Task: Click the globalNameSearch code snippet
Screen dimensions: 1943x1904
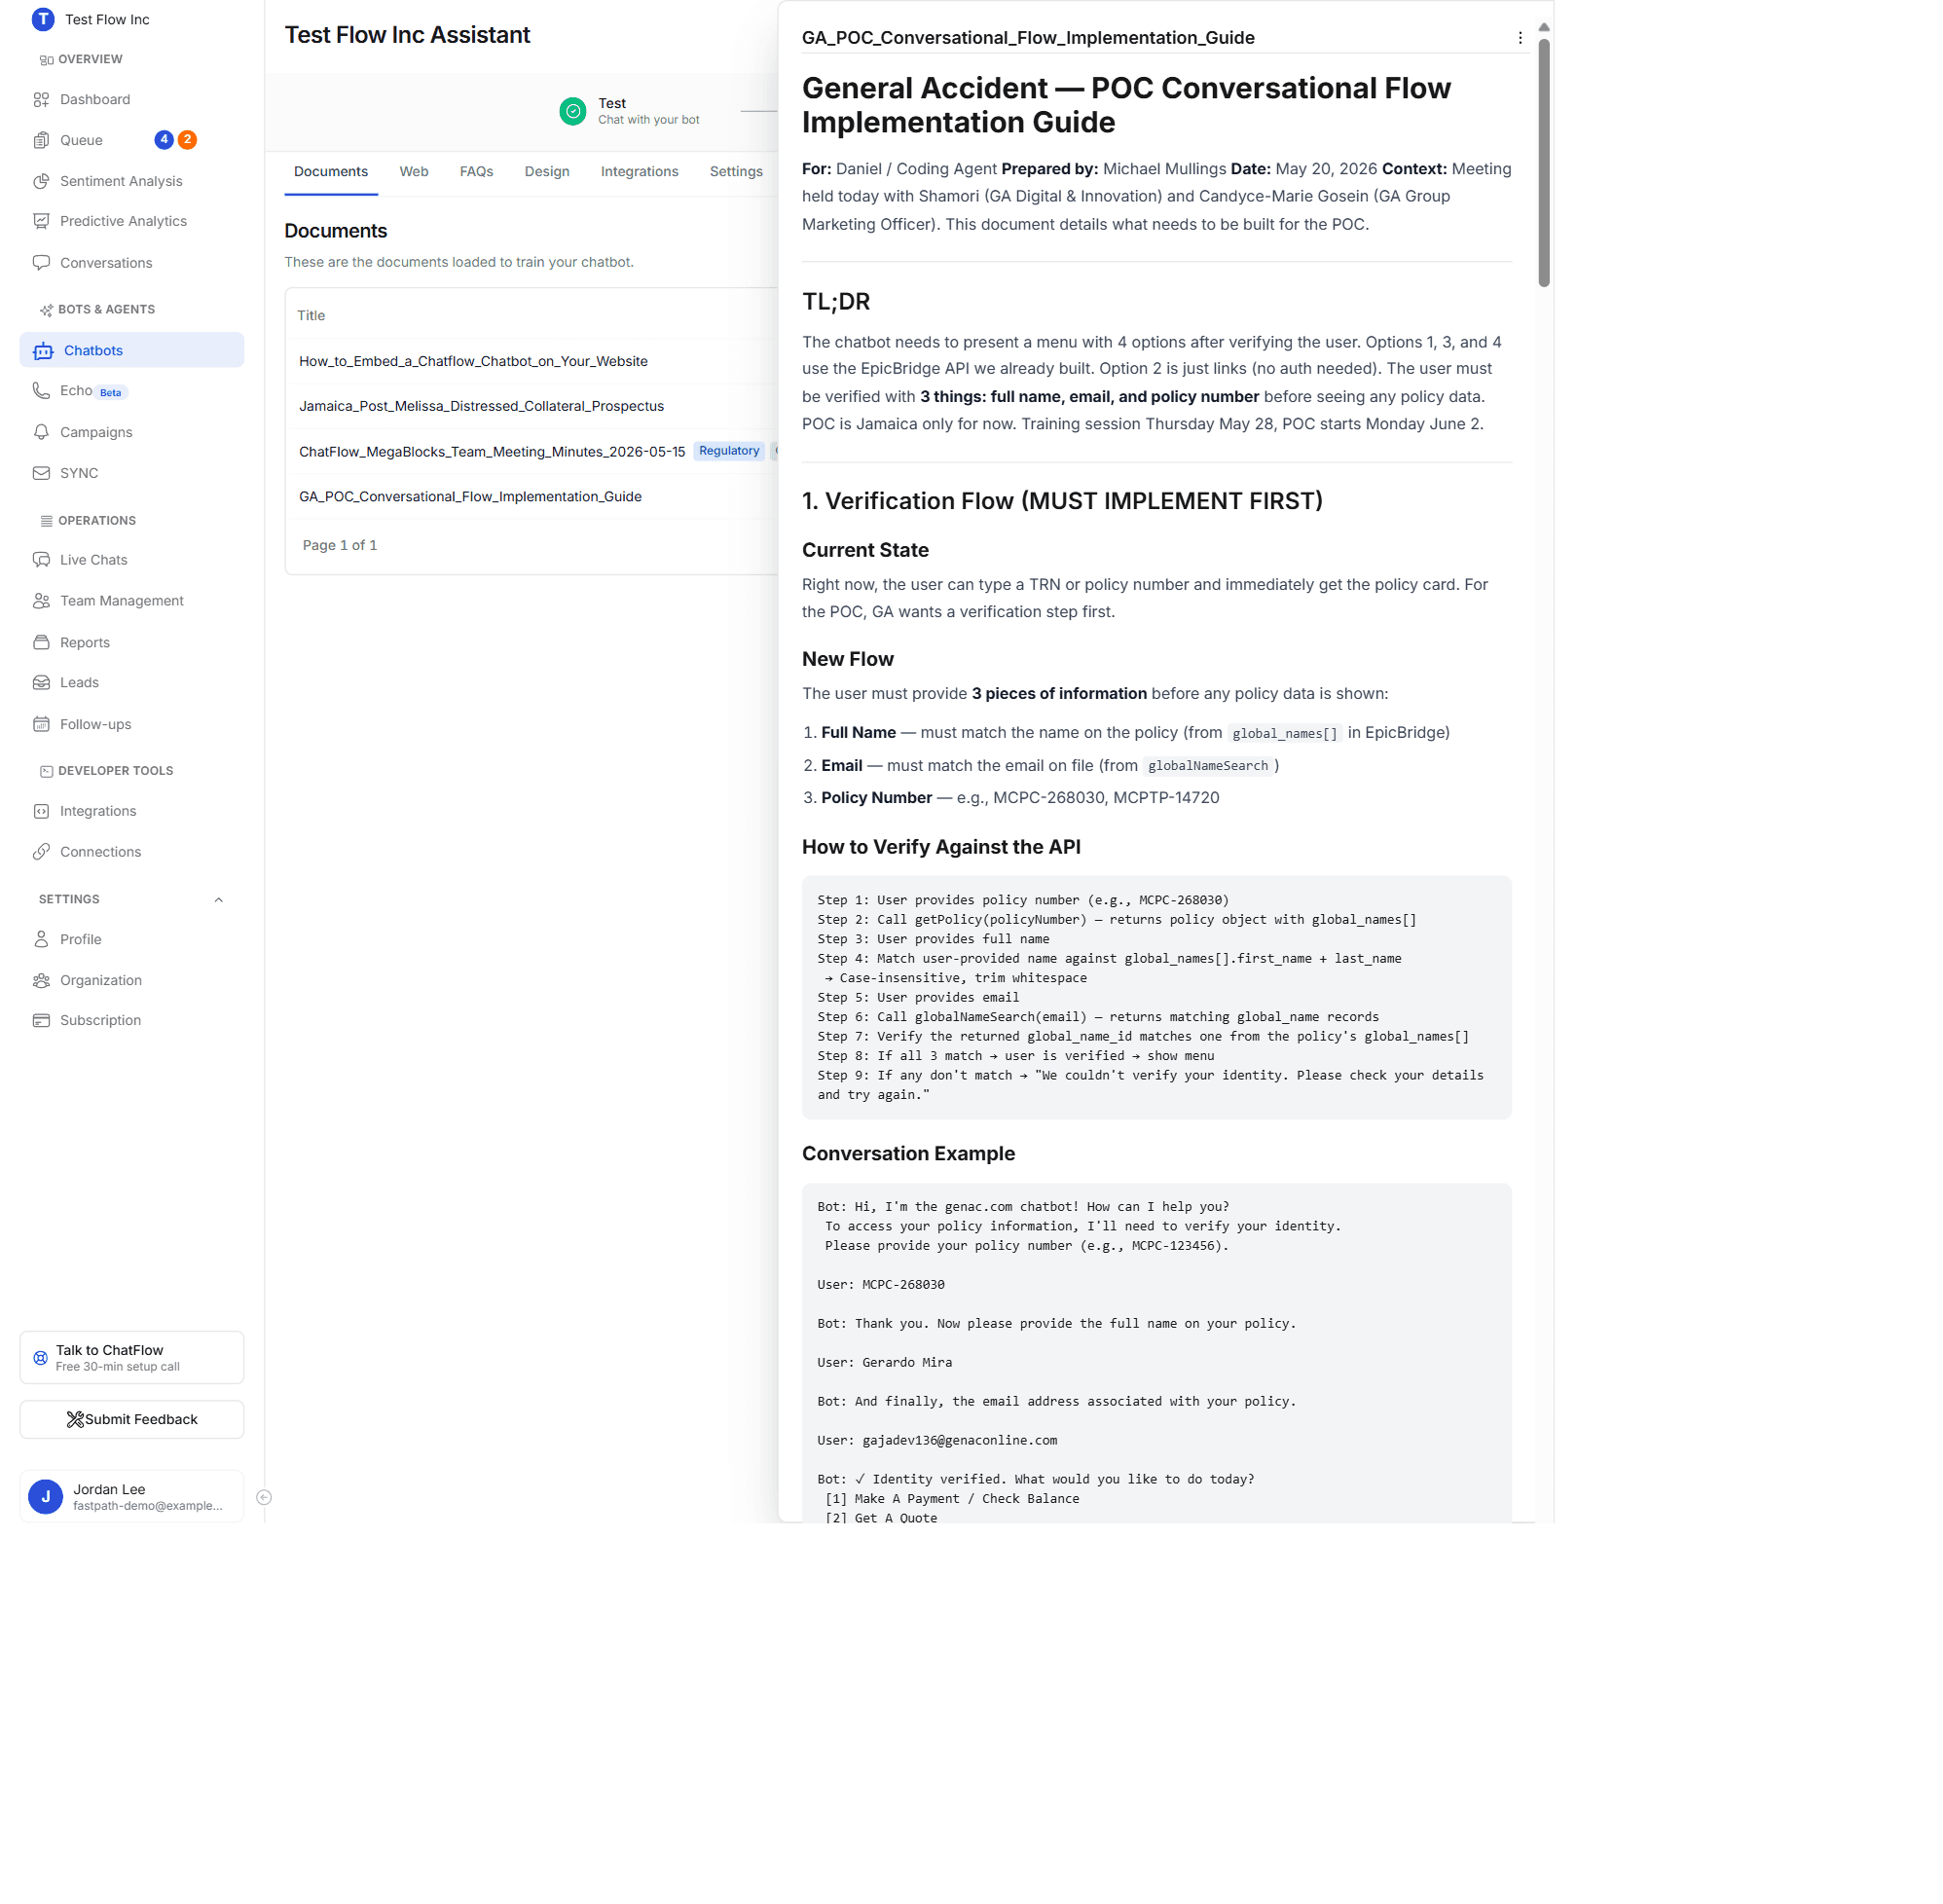Action: tap(1208, 767)
